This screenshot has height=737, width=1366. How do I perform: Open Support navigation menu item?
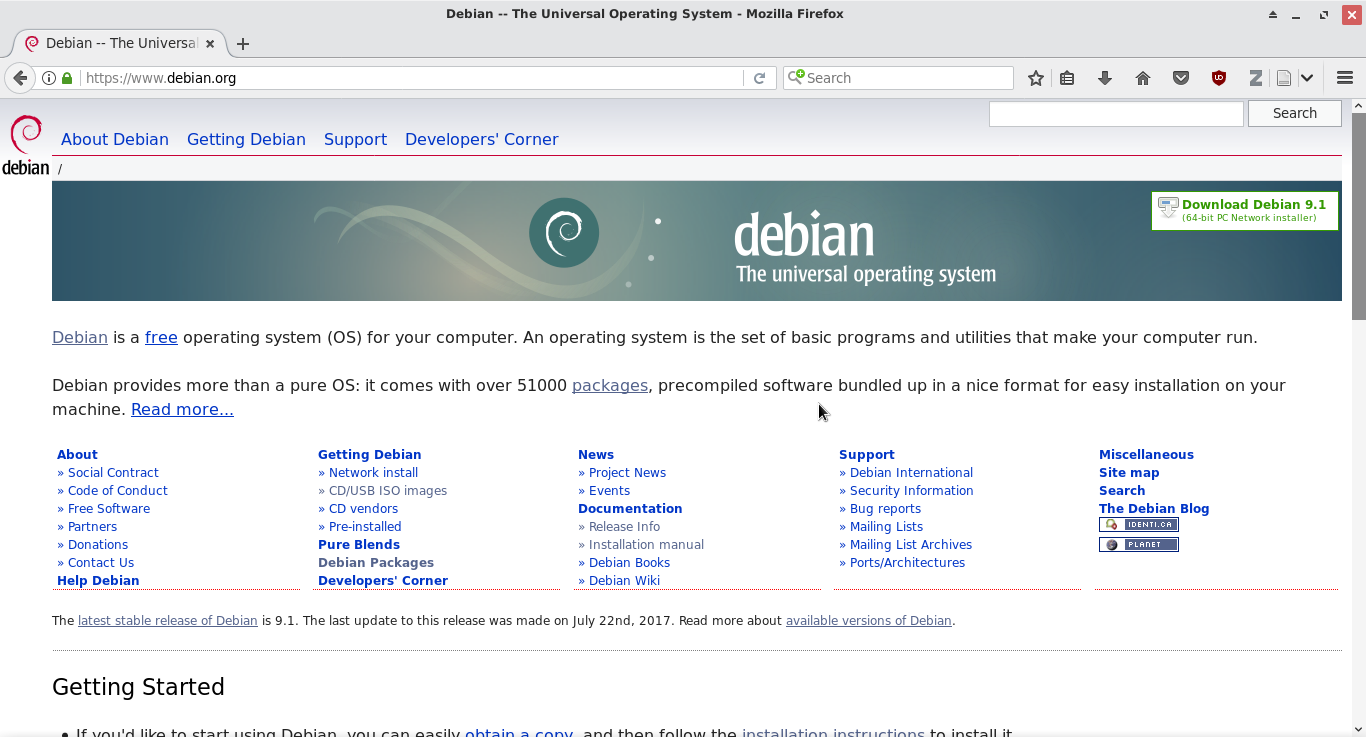tap(355, 140)
